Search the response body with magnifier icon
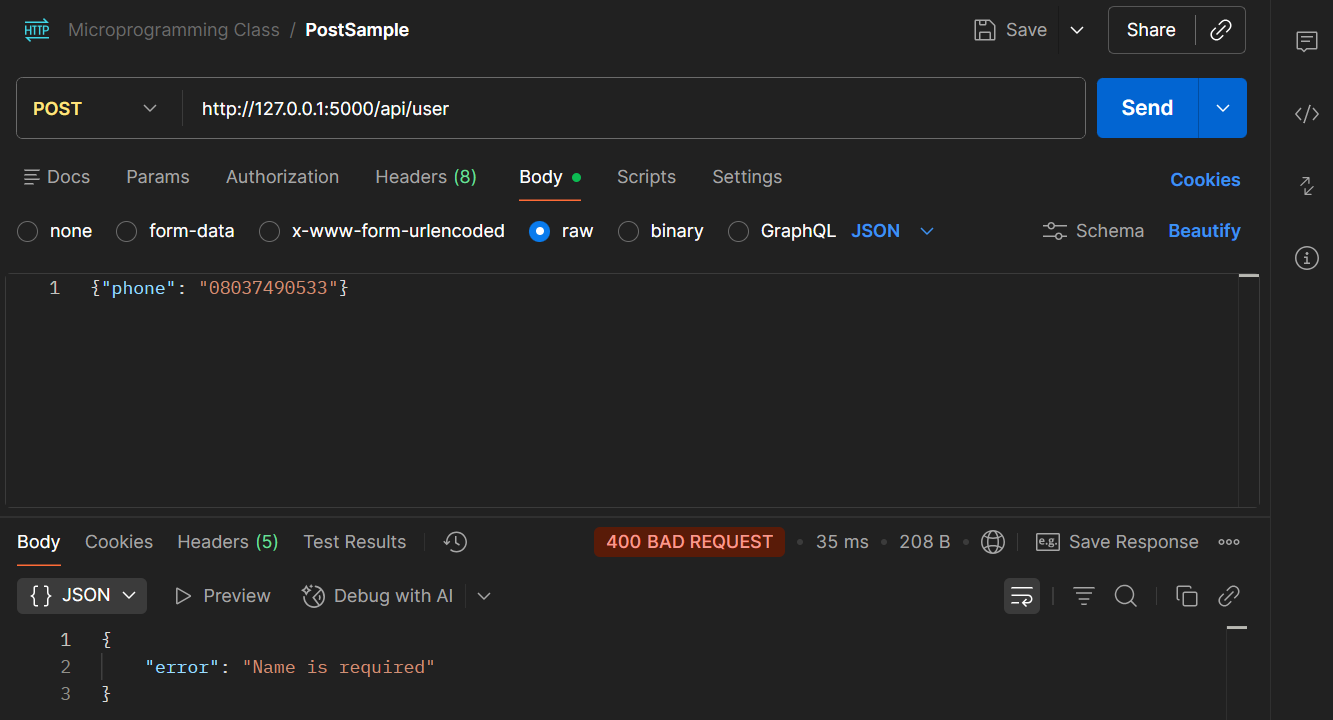This screenshot has height=720, width=1333. point(1125,596)
